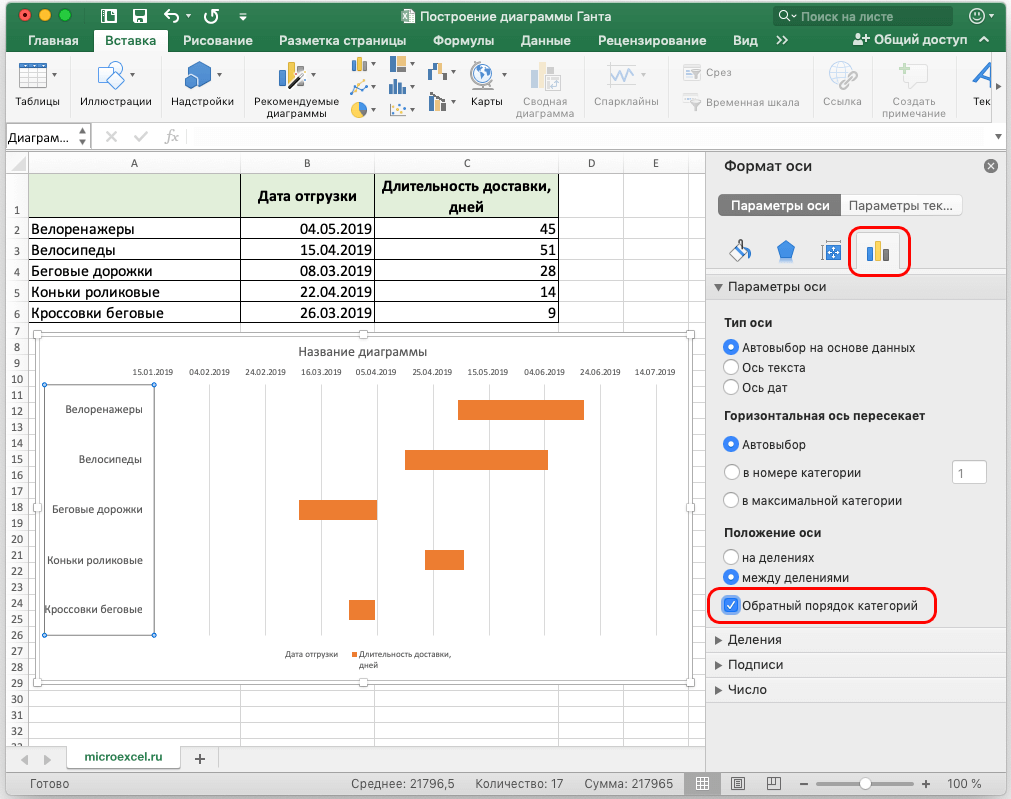The width and height of the screenshot is (1011, 799).
Task: Show more ribbon tabs with >> chevron
Action: pyautogui.click(x=782, y=41)
